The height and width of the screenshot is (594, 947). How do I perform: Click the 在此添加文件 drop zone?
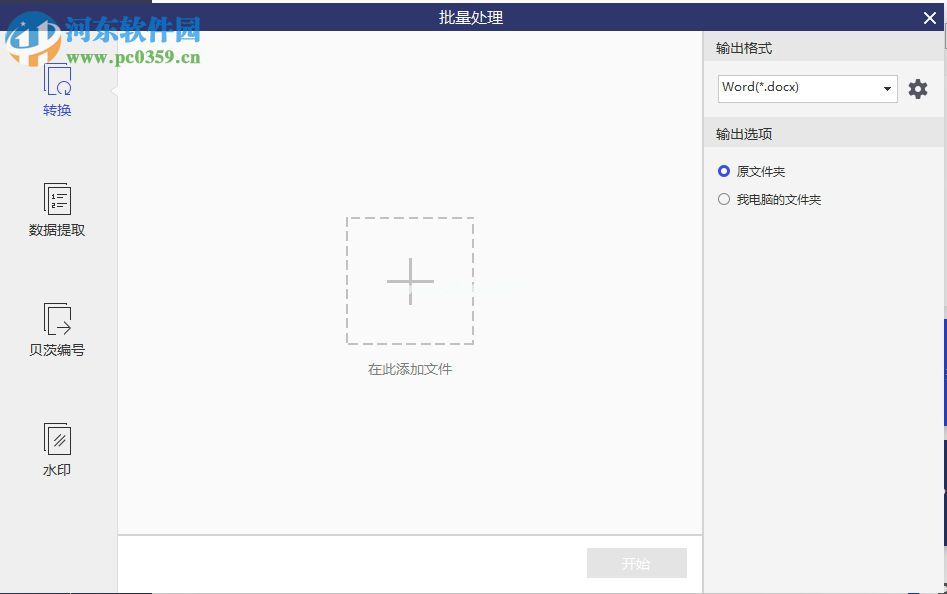[410, 369]
